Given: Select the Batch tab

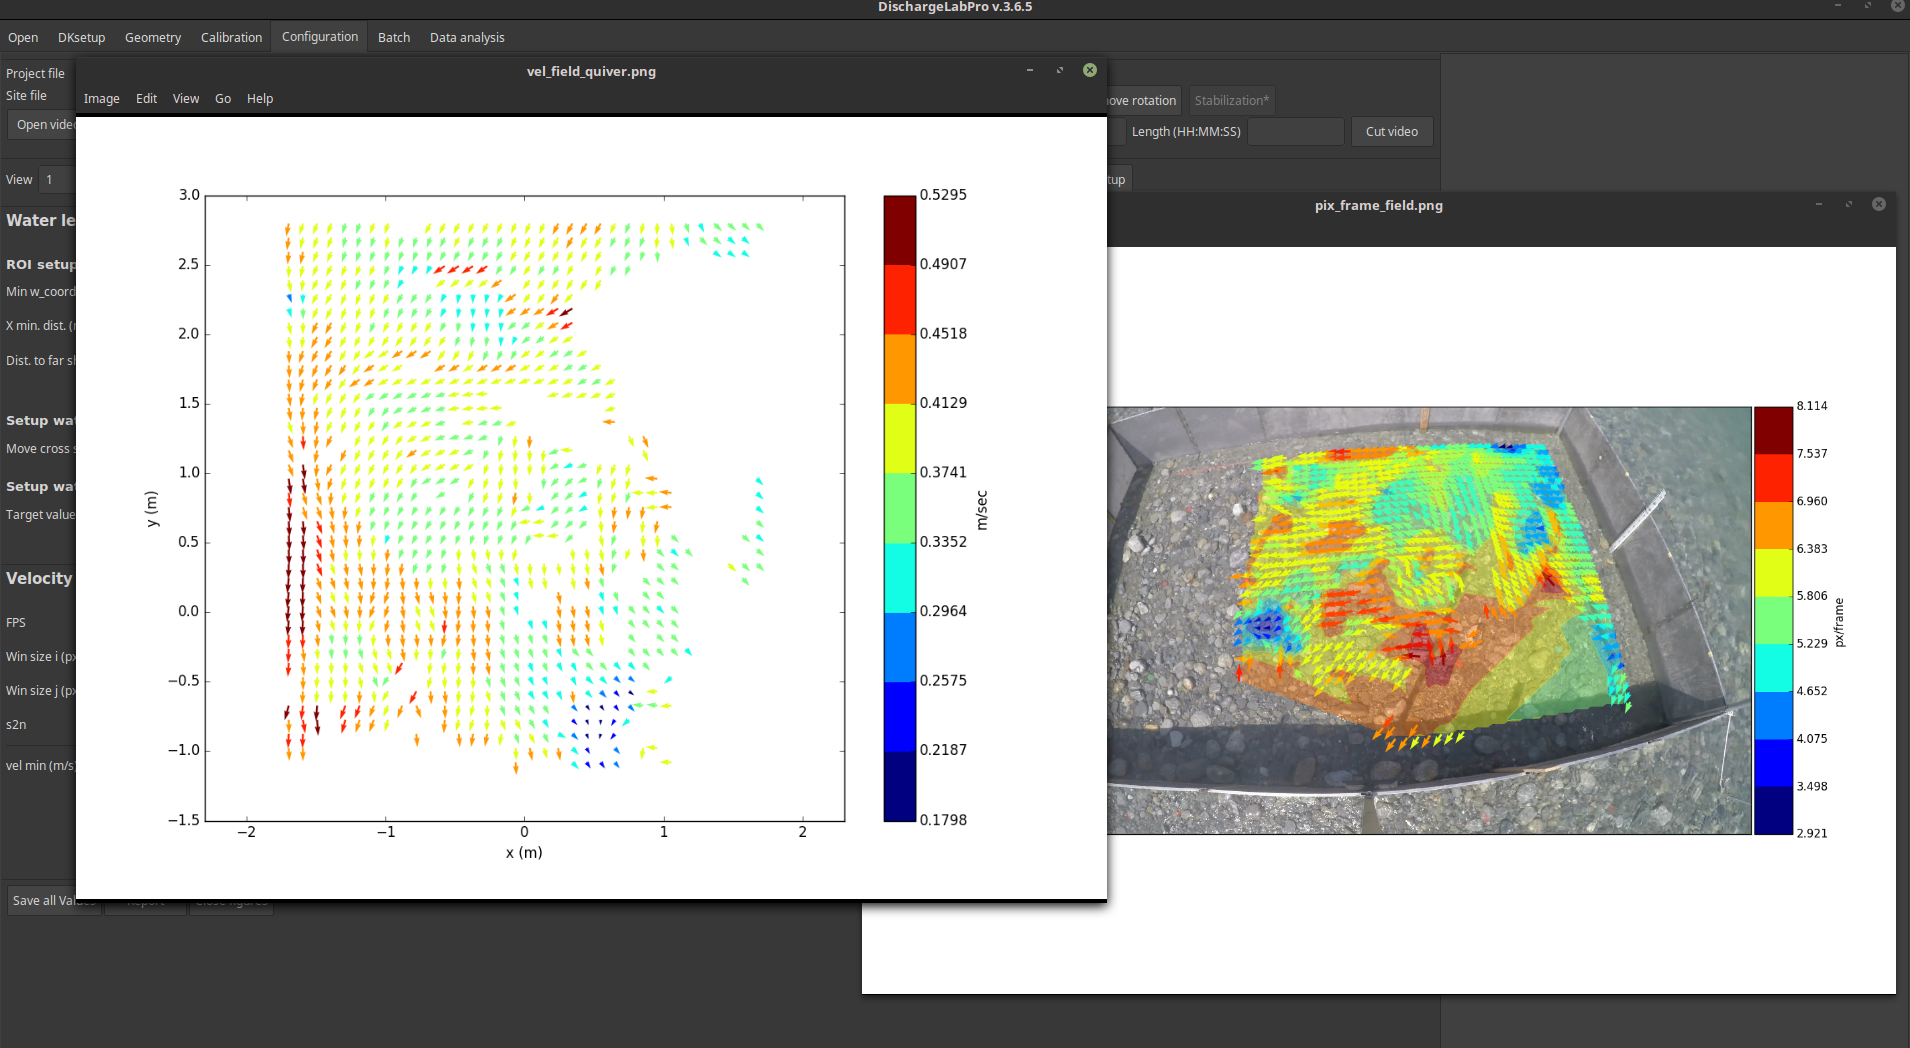Looking at the screenshot, I should coord(394,38).
